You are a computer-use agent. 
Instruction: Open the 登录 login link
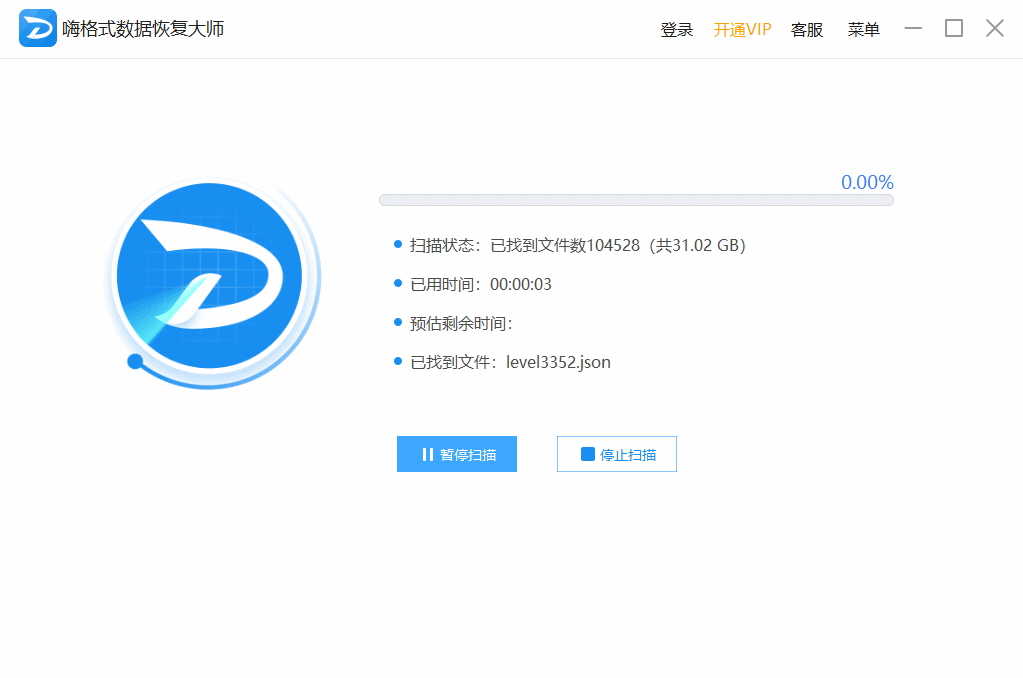click(x=677, y=29)
